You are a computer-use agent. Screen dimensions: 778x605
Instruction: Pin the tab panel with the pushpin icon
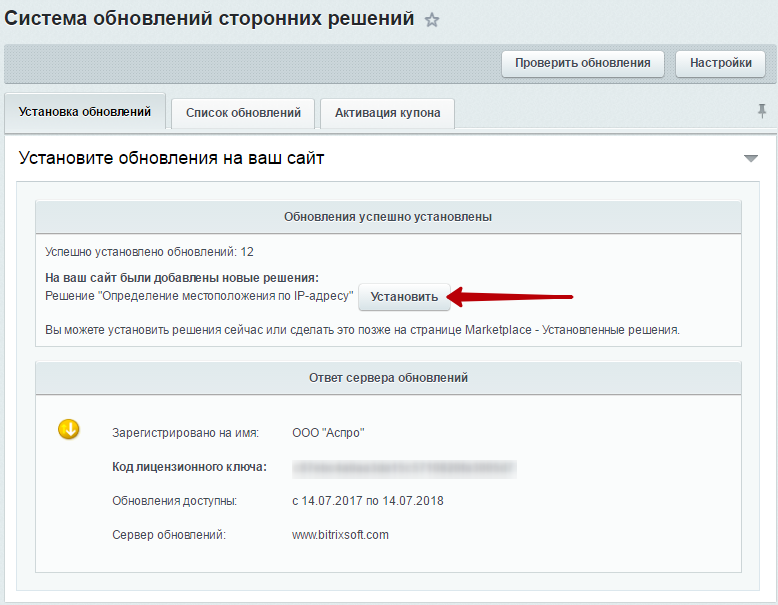762,111
